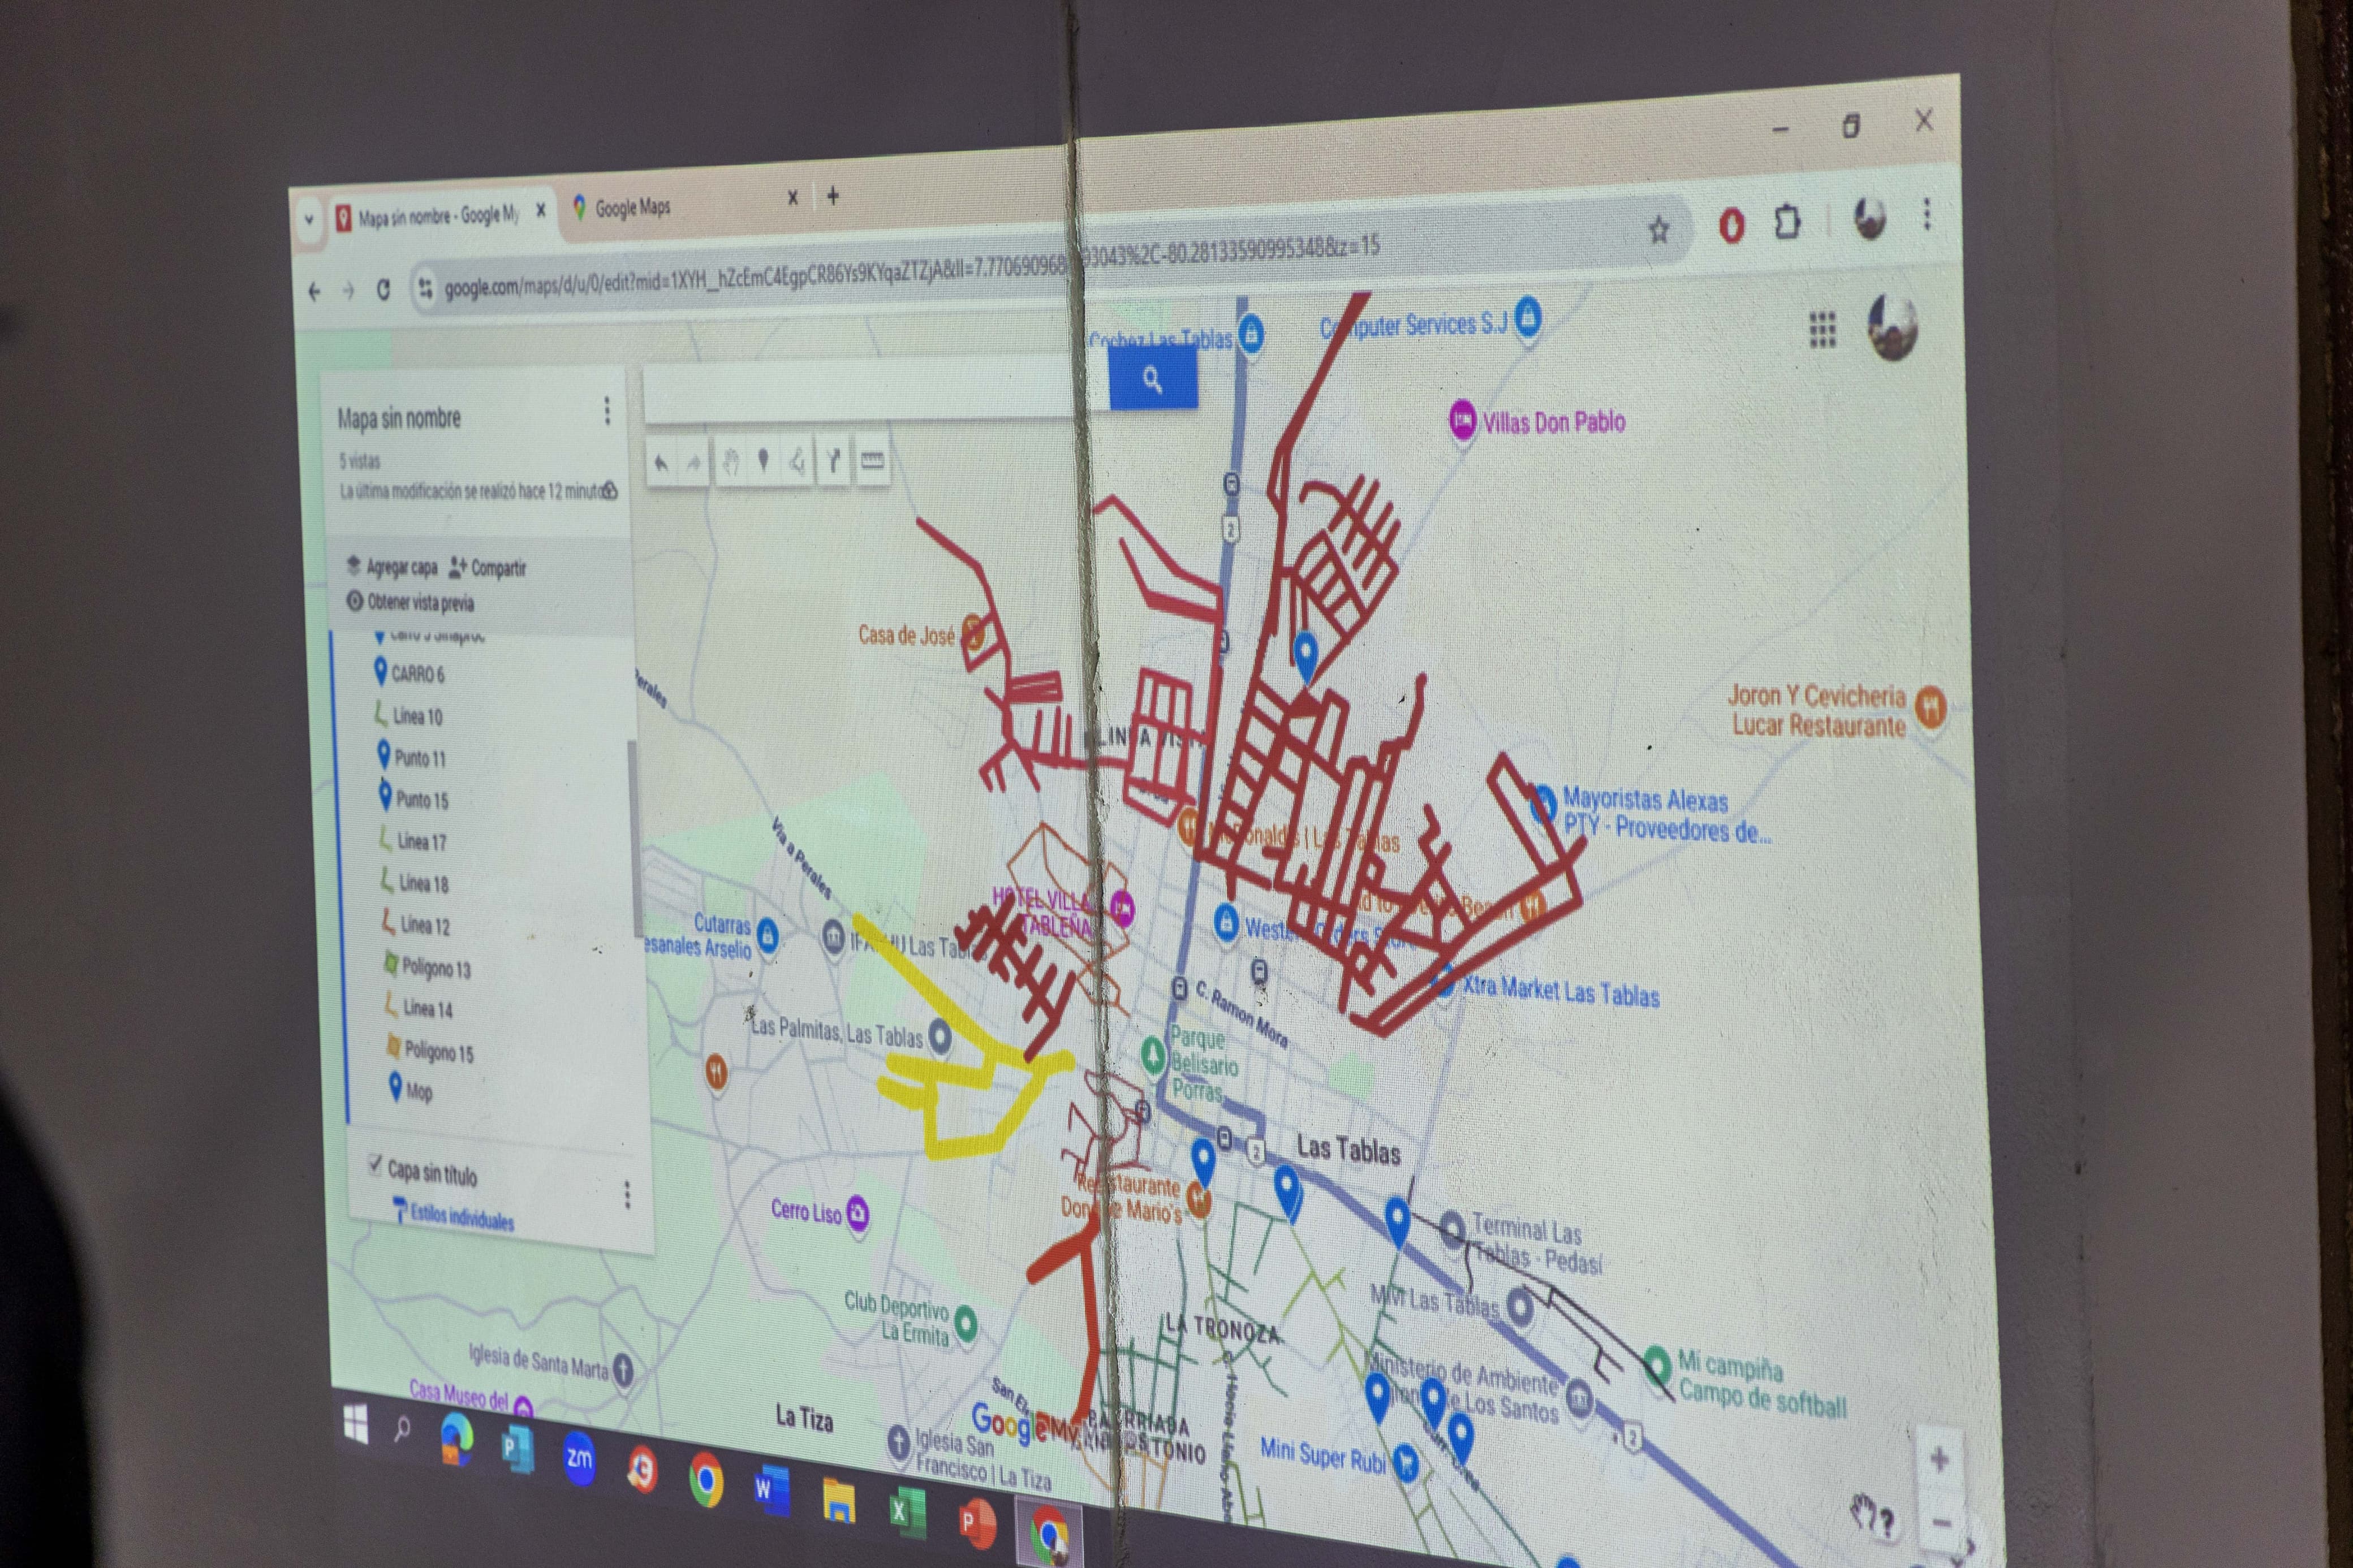Open the Chrome profile avatar in toolbar

pyautogui.click(x=1869, y=218)
